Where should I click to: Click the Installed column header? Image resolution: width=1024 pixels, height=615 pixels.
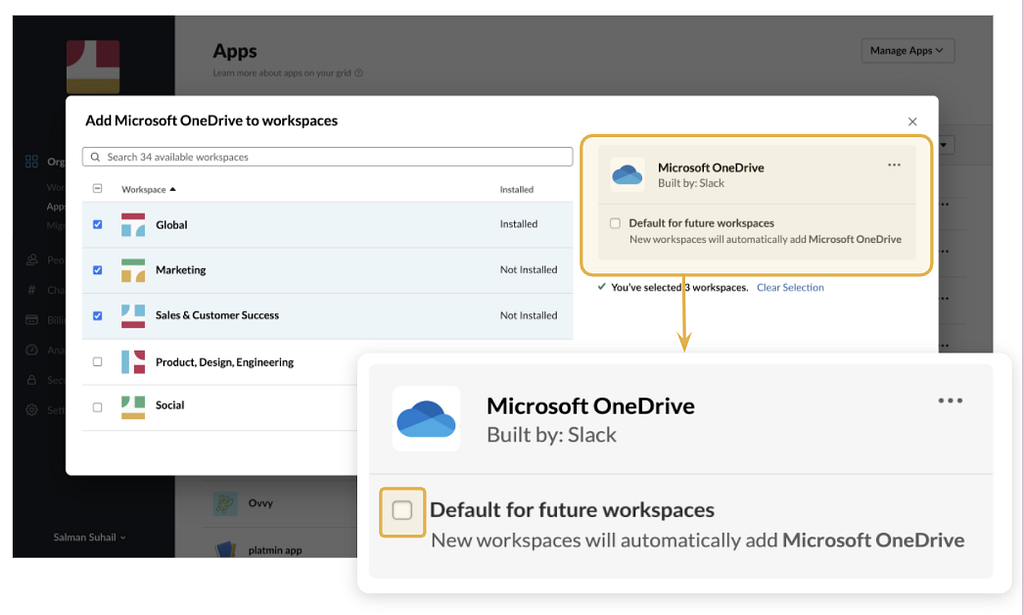517,189
